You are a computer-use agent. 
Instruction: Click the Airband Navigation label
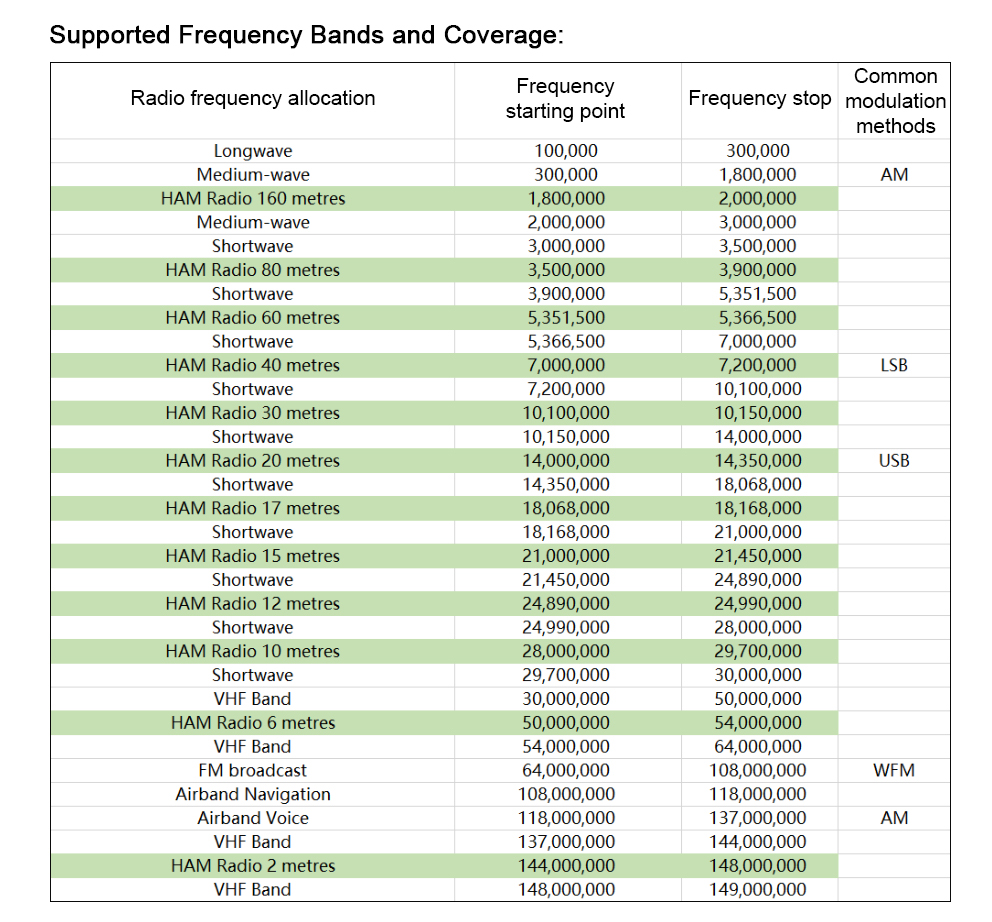[253, 795]
